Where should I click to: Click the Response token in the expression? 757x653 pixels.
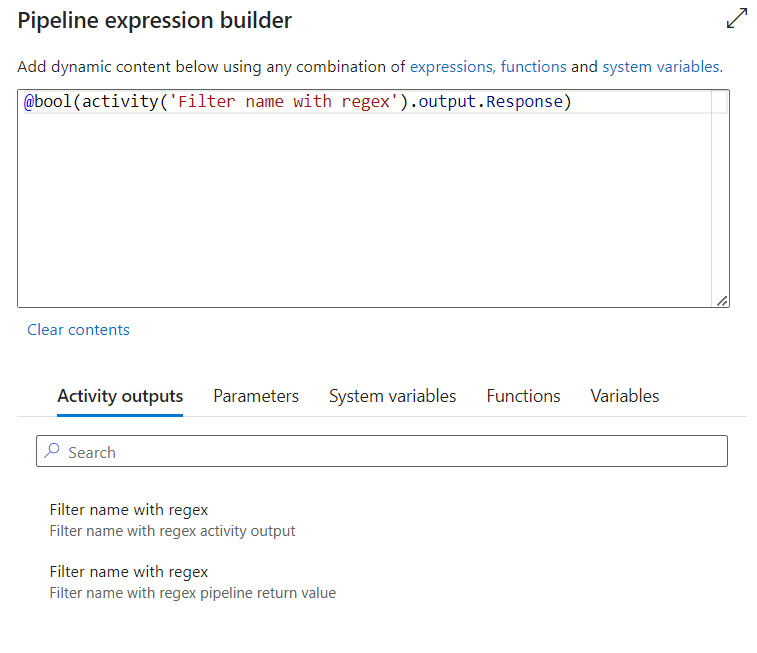(524, 102)
